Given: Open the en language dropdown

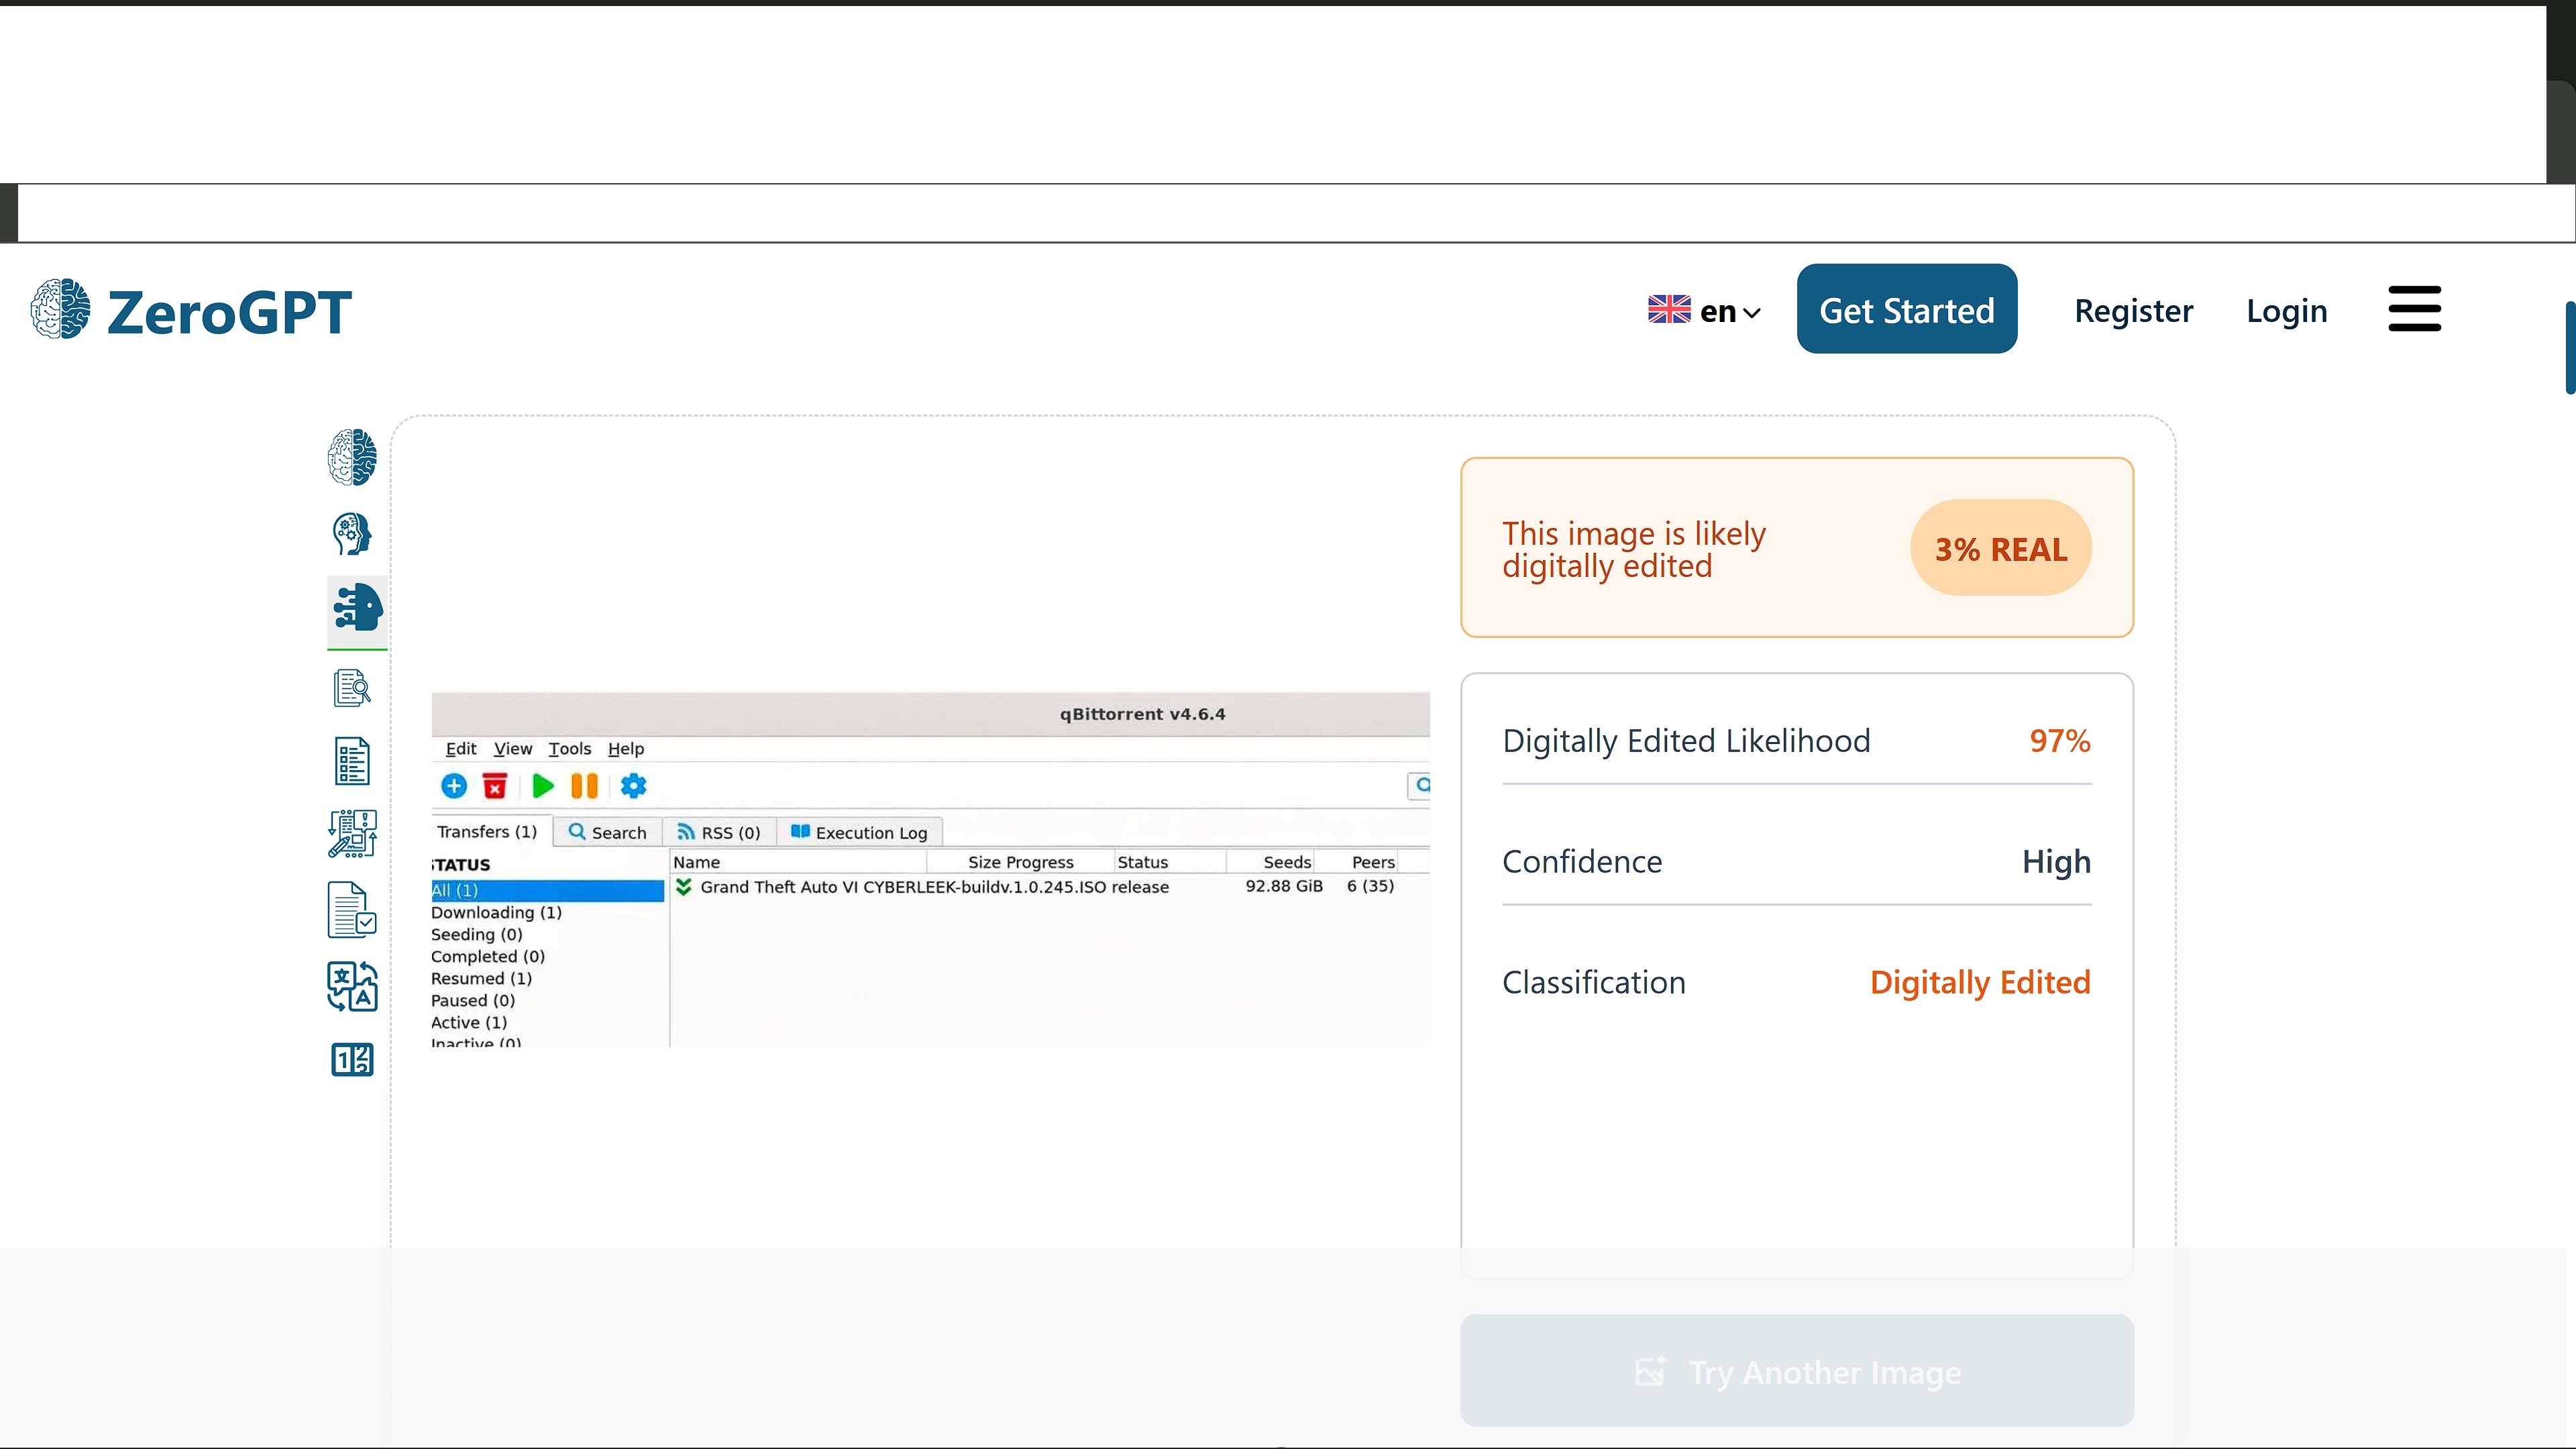Looking at the screenshot, I should (x=1704, y=311).
